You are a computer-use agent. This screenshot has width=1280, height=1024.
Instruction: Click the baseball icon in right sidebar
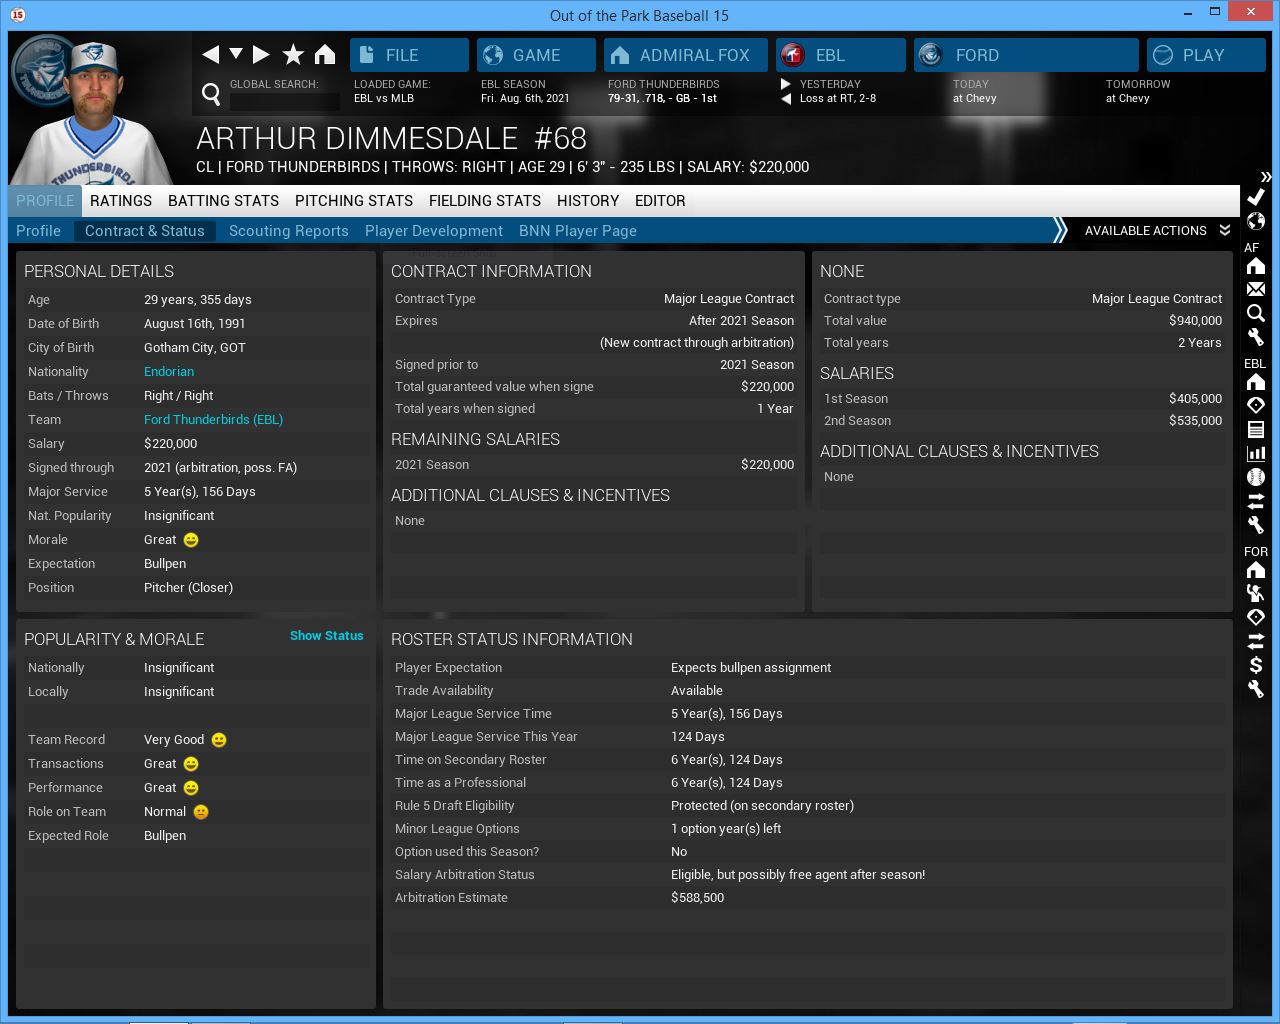1256,477
